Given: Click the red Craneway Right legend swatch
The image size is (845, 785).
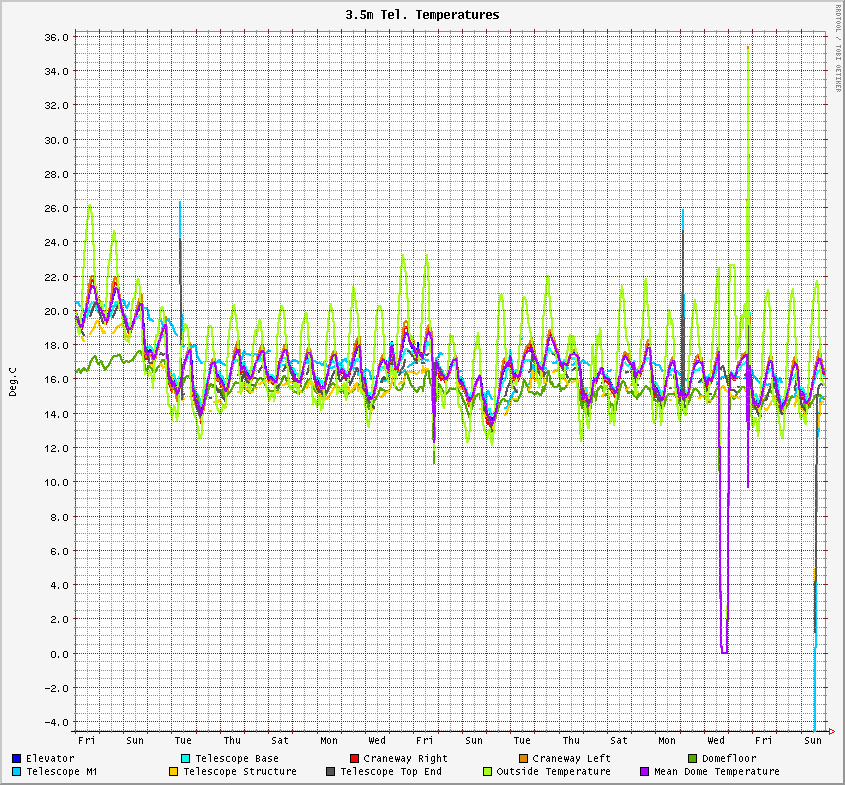Looking at the screenshot, I should pyautogui.click(x=354, y=758).
